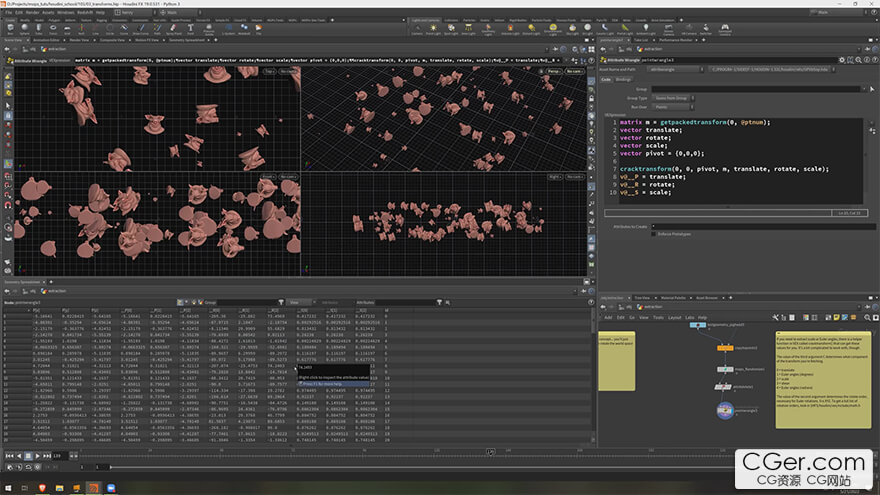
Task: Click the timeline frame slider
Action: (490, 452)
